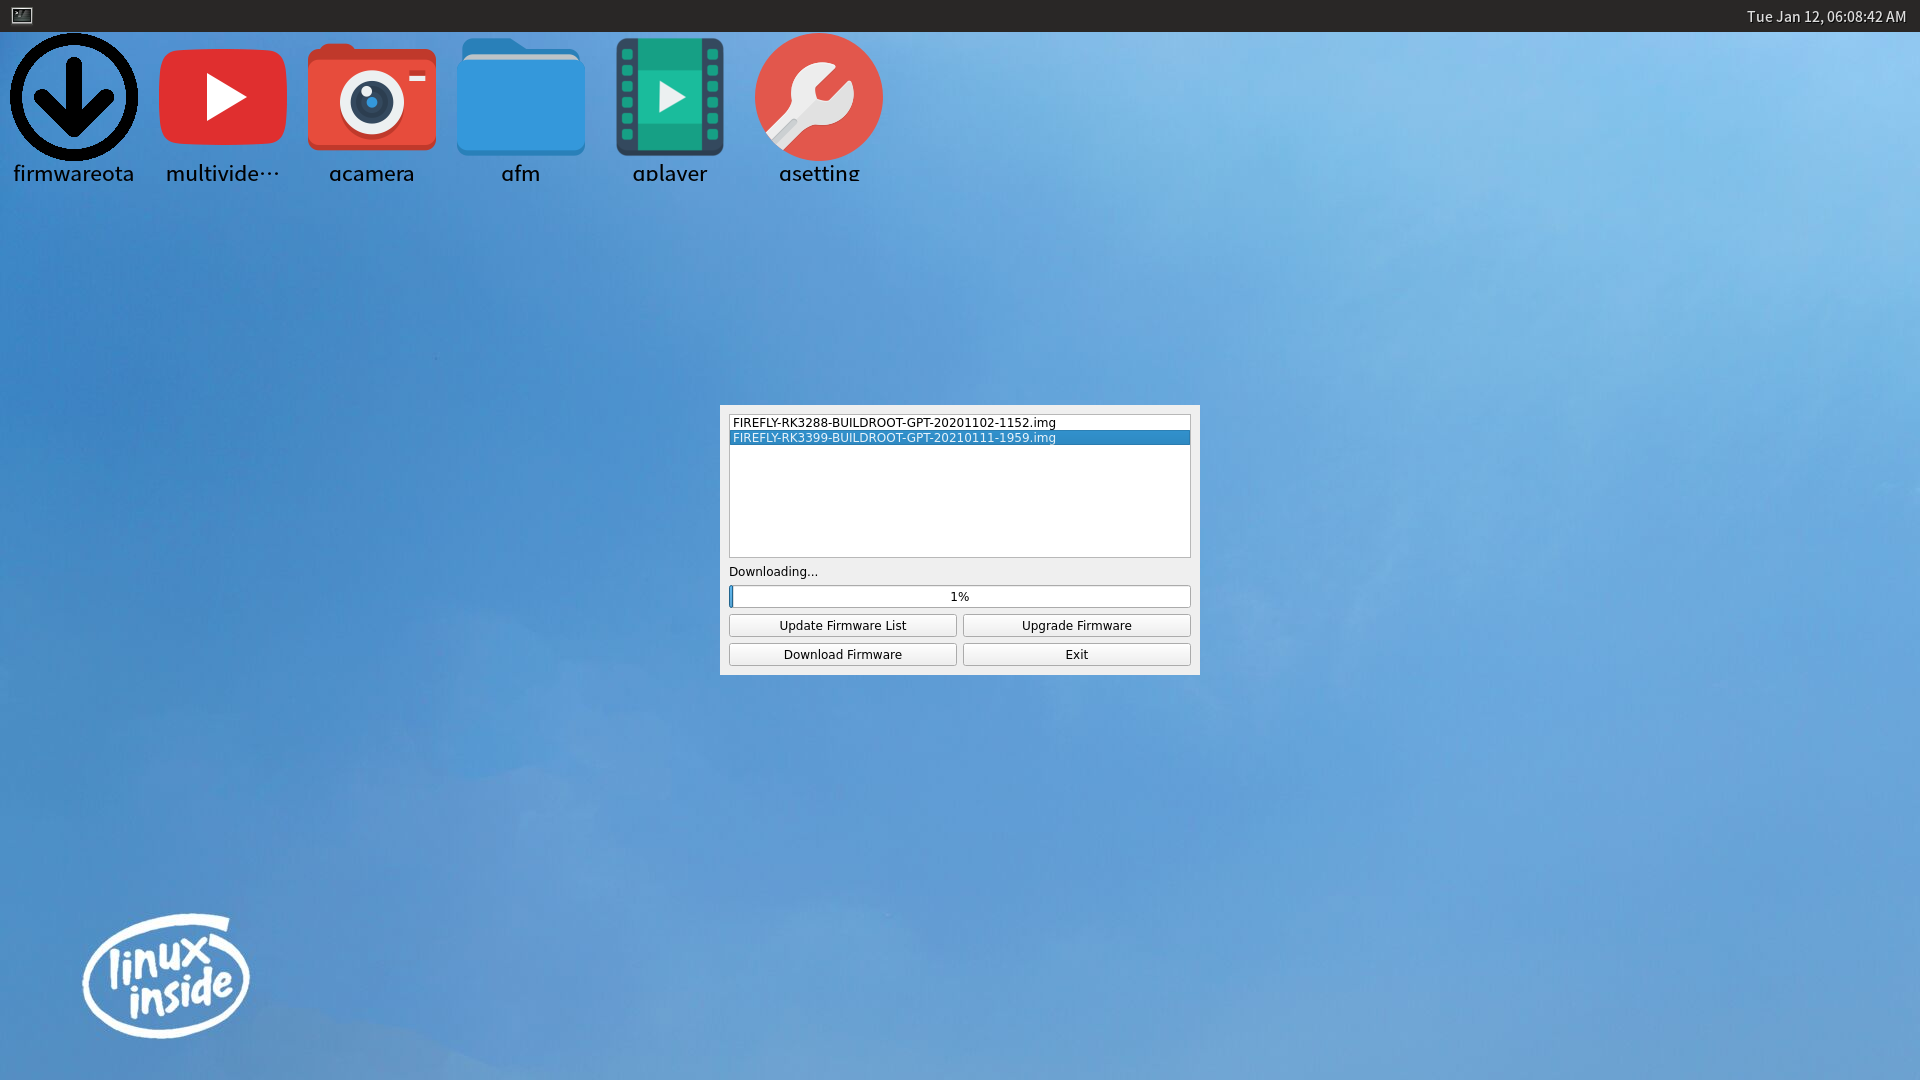Open the firmwareota desktop icon

tap(74, 97)
